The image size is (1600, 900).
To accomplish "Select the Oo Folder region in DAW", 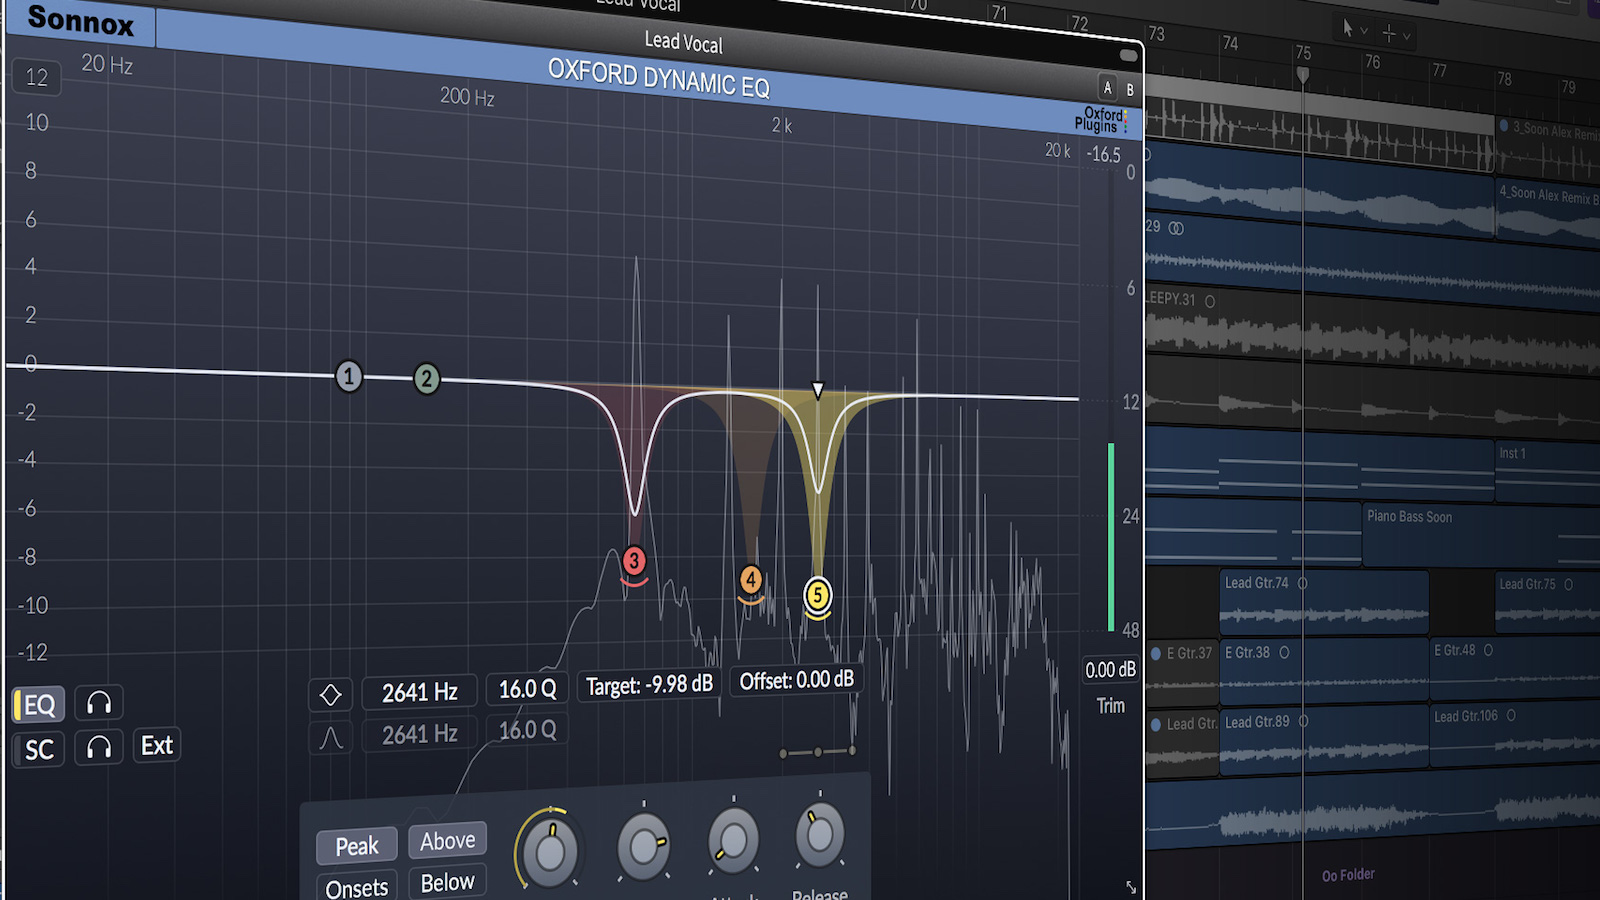I will [1348, 875].
